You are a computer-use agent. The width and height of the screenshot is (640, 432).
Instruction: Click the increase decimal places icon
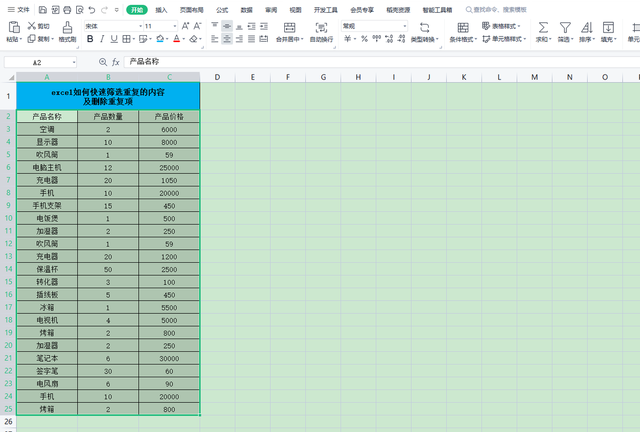pyautogui.click(x=389, y=39)
